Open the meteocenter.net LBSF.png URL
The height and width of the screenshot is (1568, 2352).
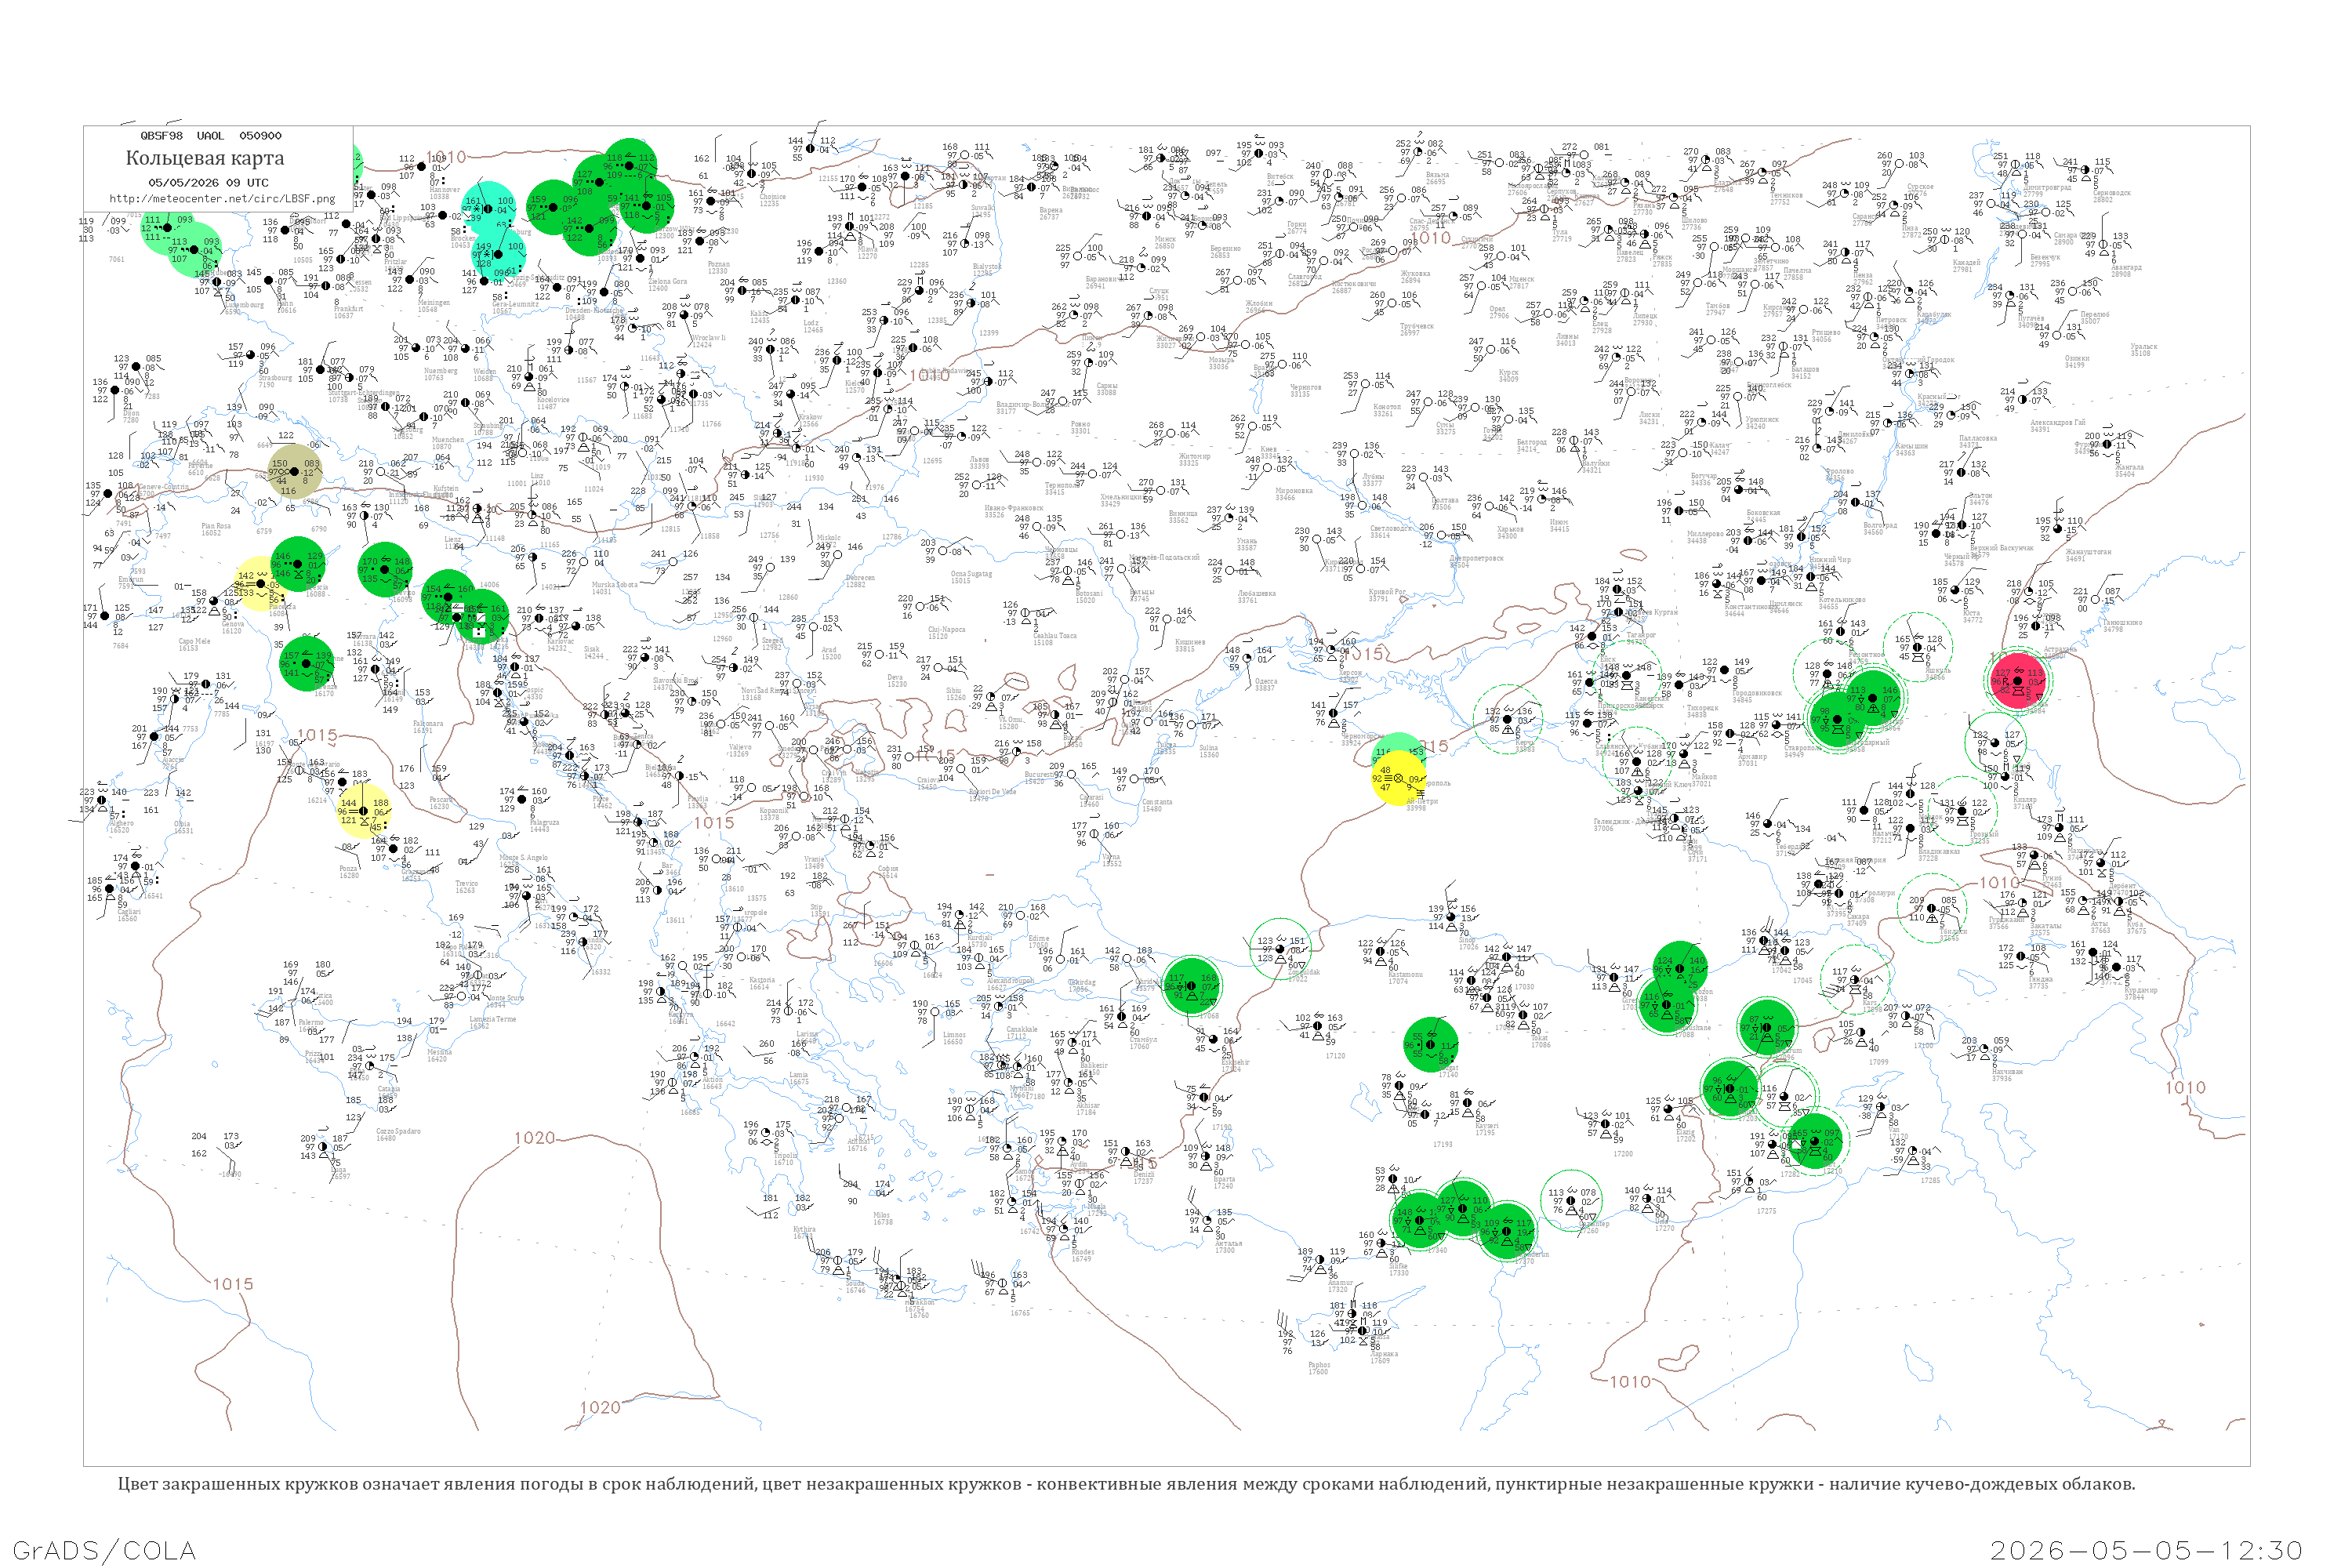coord(222,198)
